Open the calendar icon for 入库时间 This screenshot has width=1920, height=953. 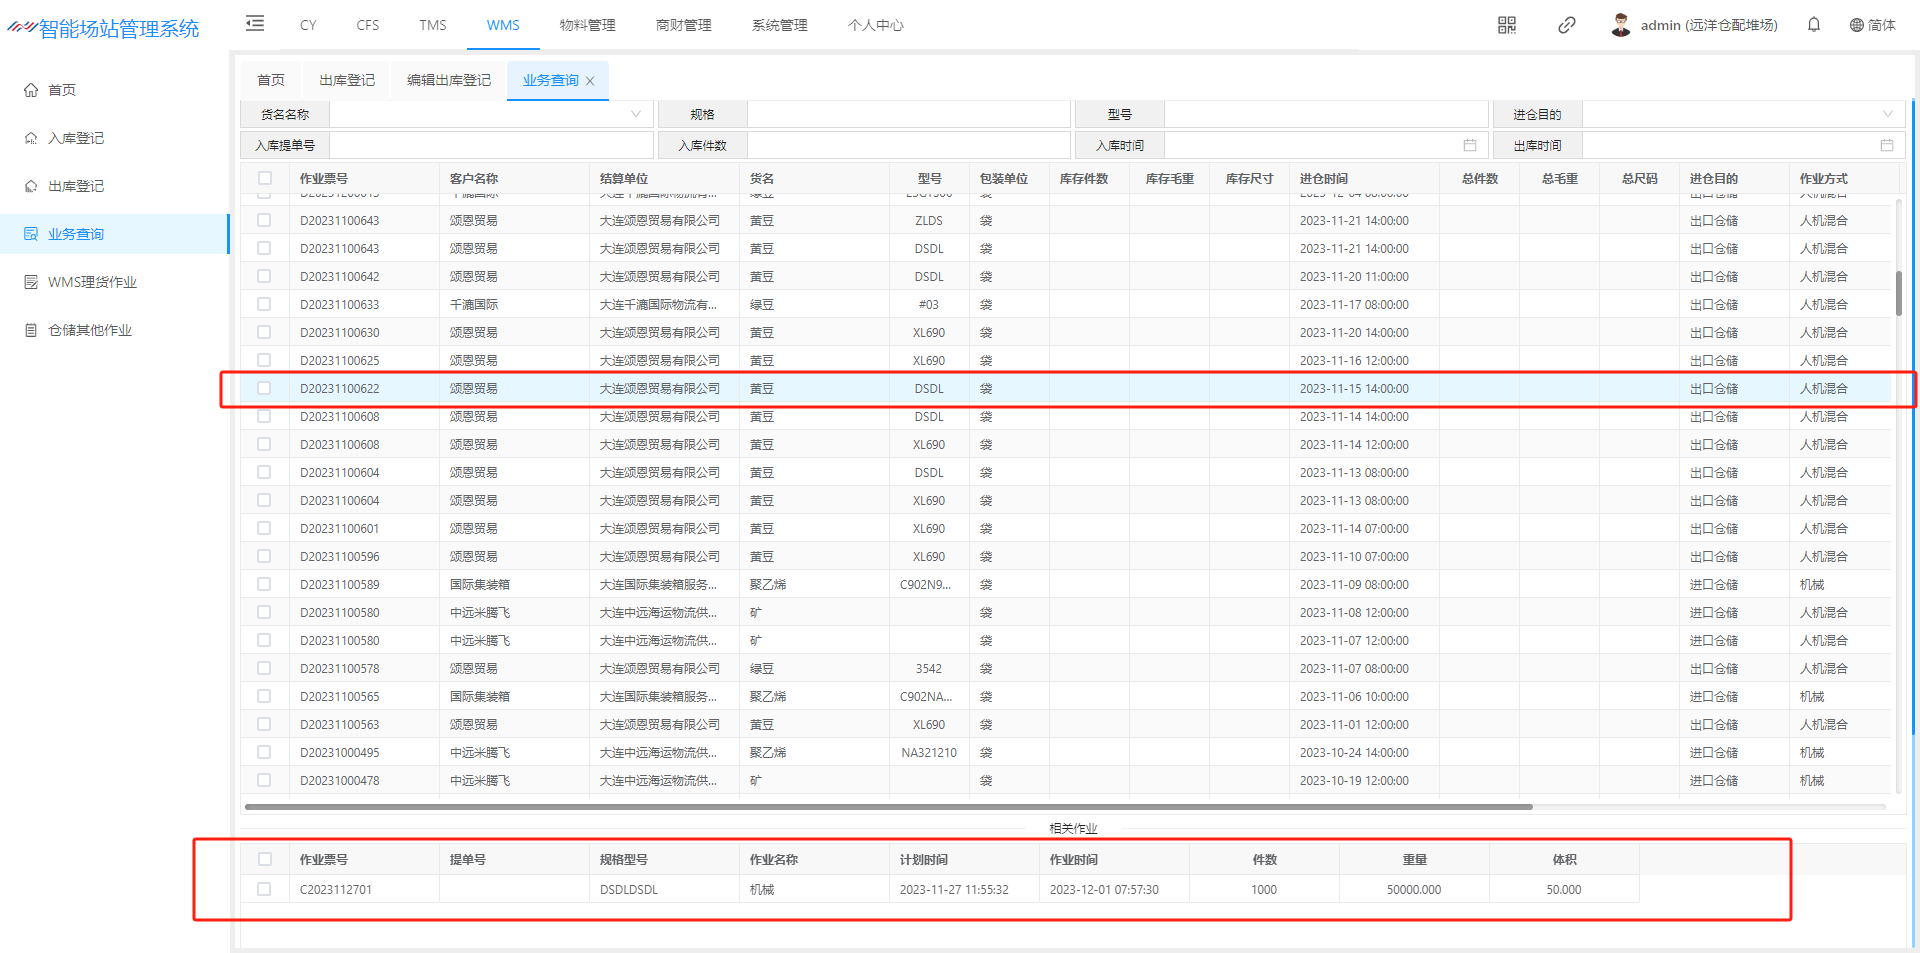1469,145
